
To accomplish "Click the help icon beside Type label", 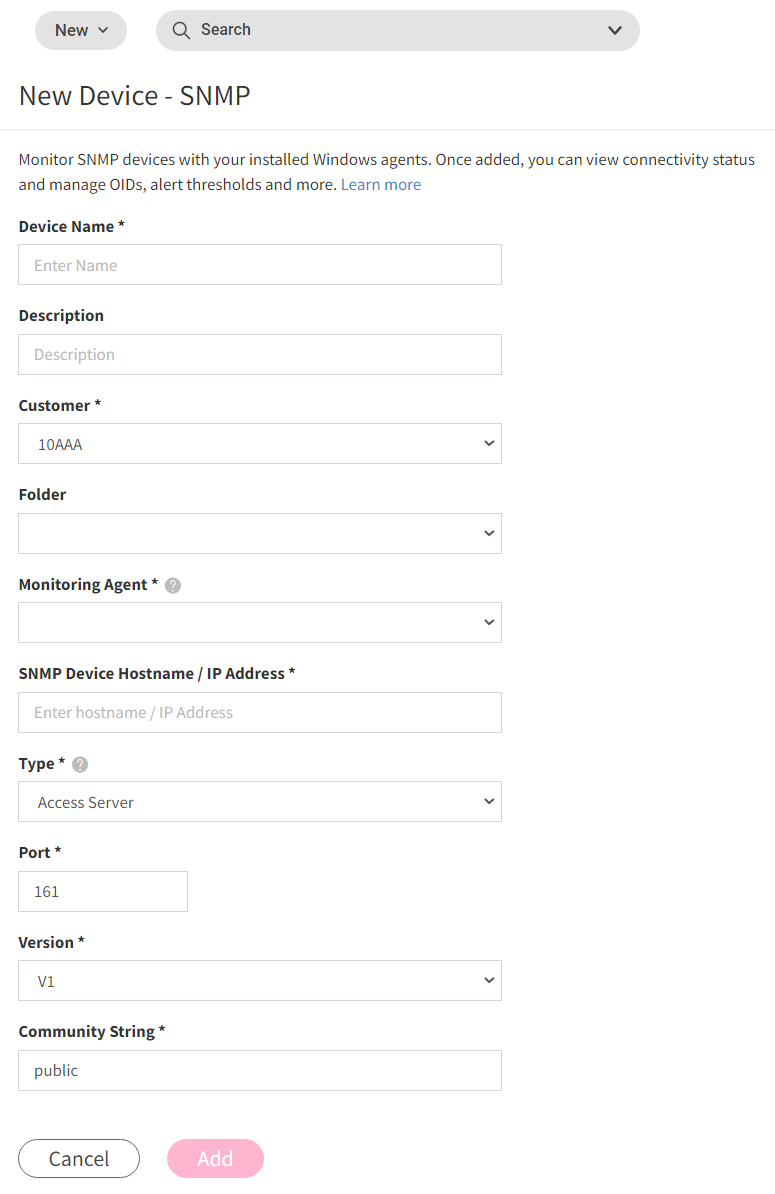I will click(x=80, y=765).
